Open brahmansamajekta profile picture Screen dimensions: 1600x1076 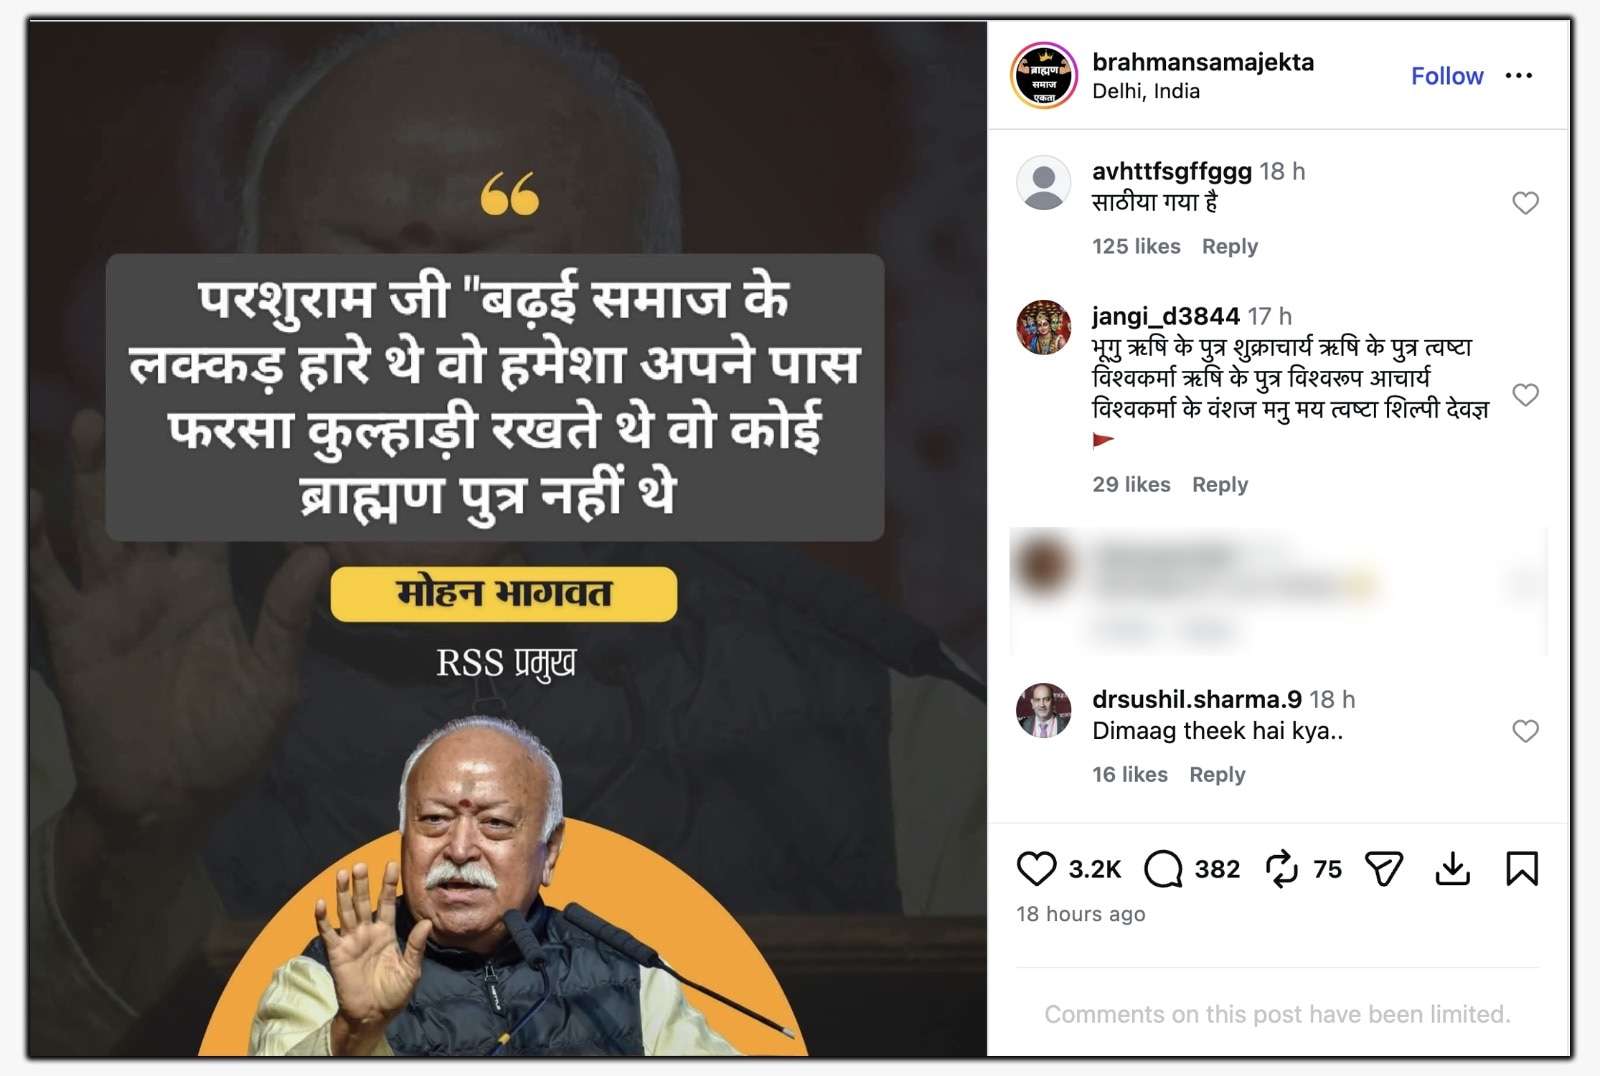click(1043, 76)
